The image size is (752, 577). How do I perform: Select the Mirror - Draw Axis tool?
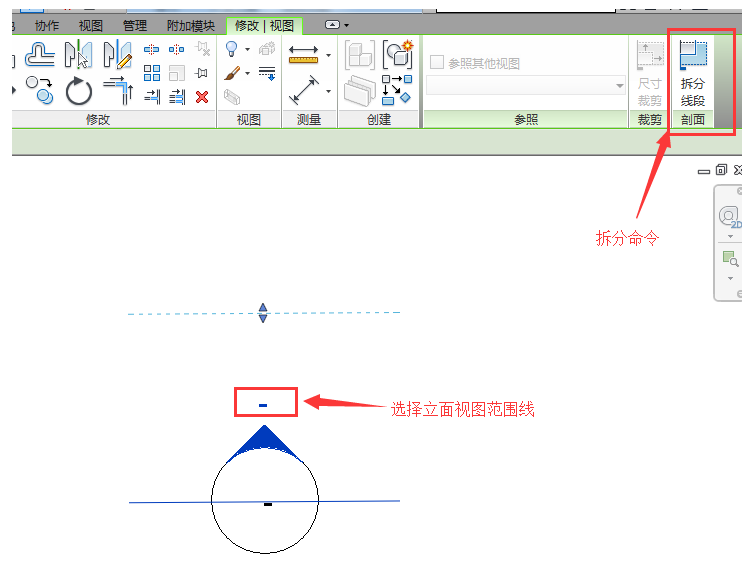coord(117,55)
